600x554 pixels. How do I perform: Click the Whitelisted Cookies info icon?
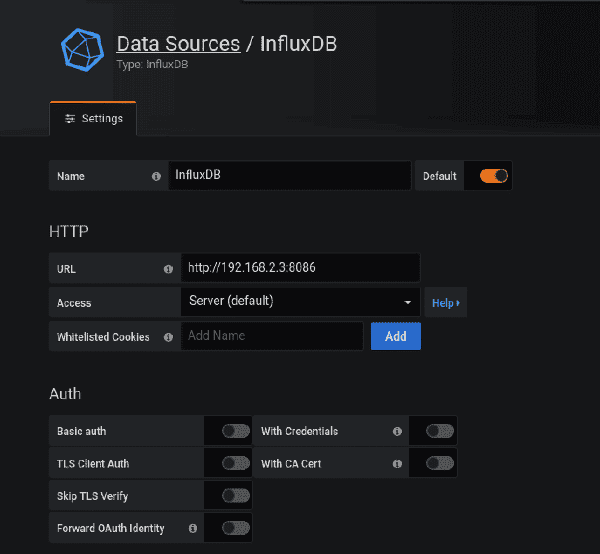[168, 337]
